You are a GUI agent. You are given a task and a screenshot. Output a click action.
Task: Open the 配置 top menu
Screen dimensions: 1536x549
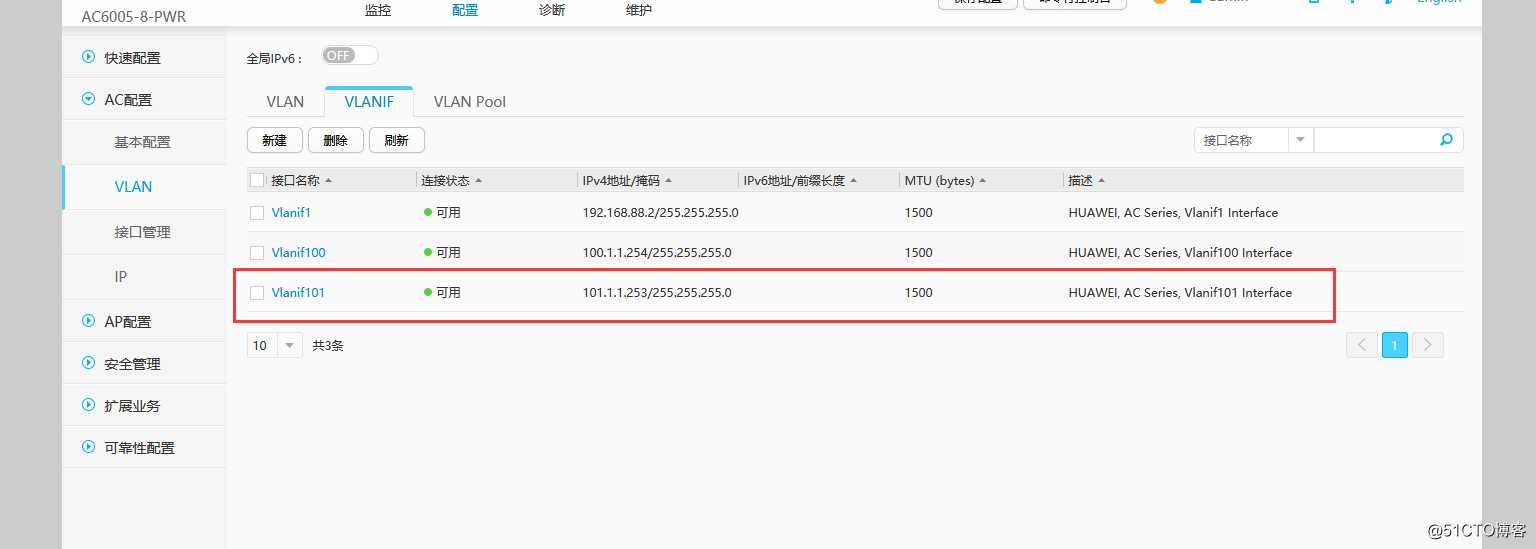[x=465, y=10]
